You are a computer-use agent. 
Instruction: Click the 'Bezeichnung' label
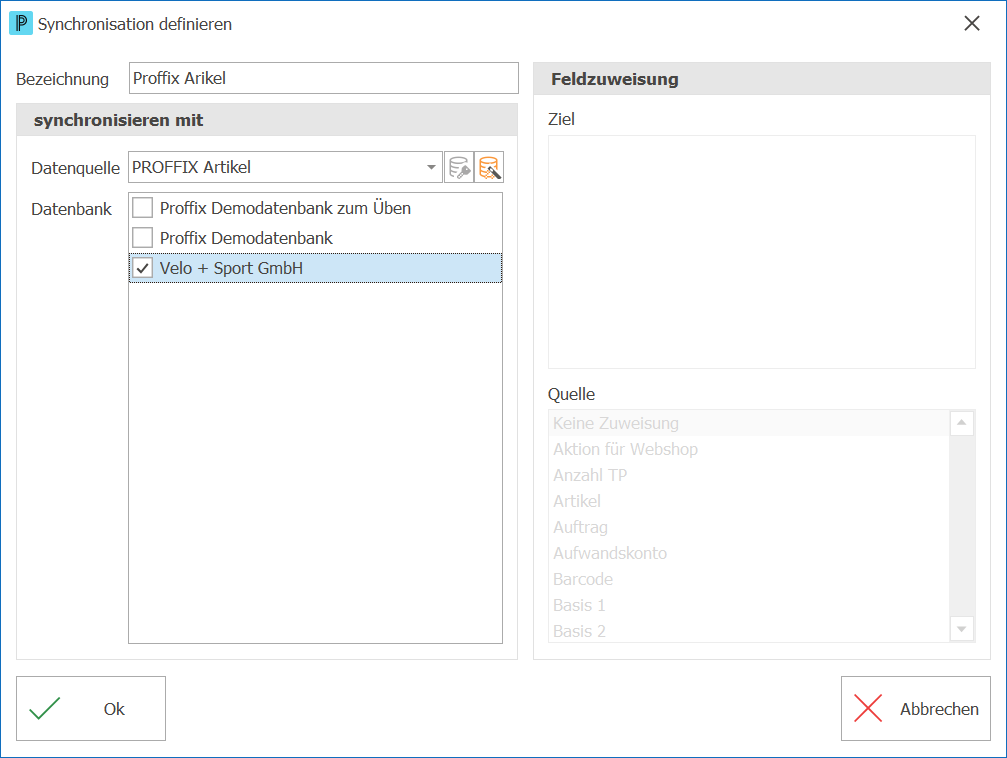point(62,79)
